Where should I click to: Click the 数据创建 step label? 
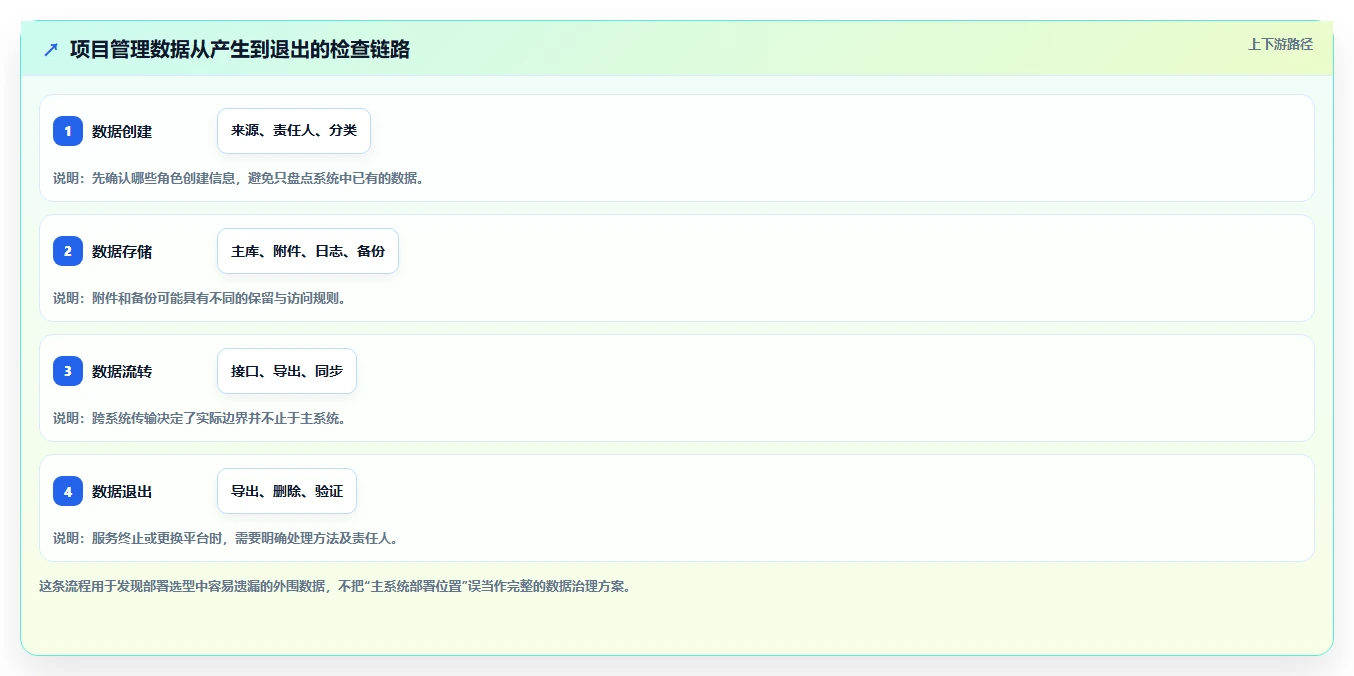pos(122,131)
